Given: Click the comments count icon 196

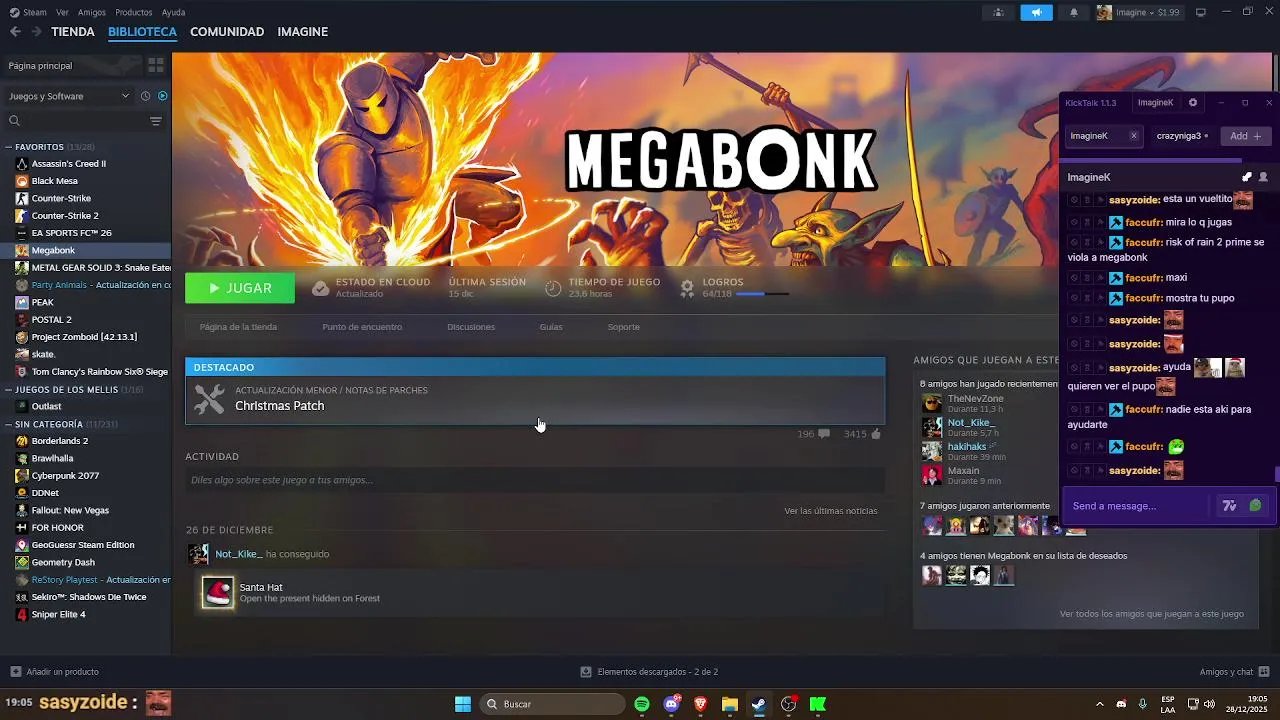Looking at the screenshot, I should 824,434.
